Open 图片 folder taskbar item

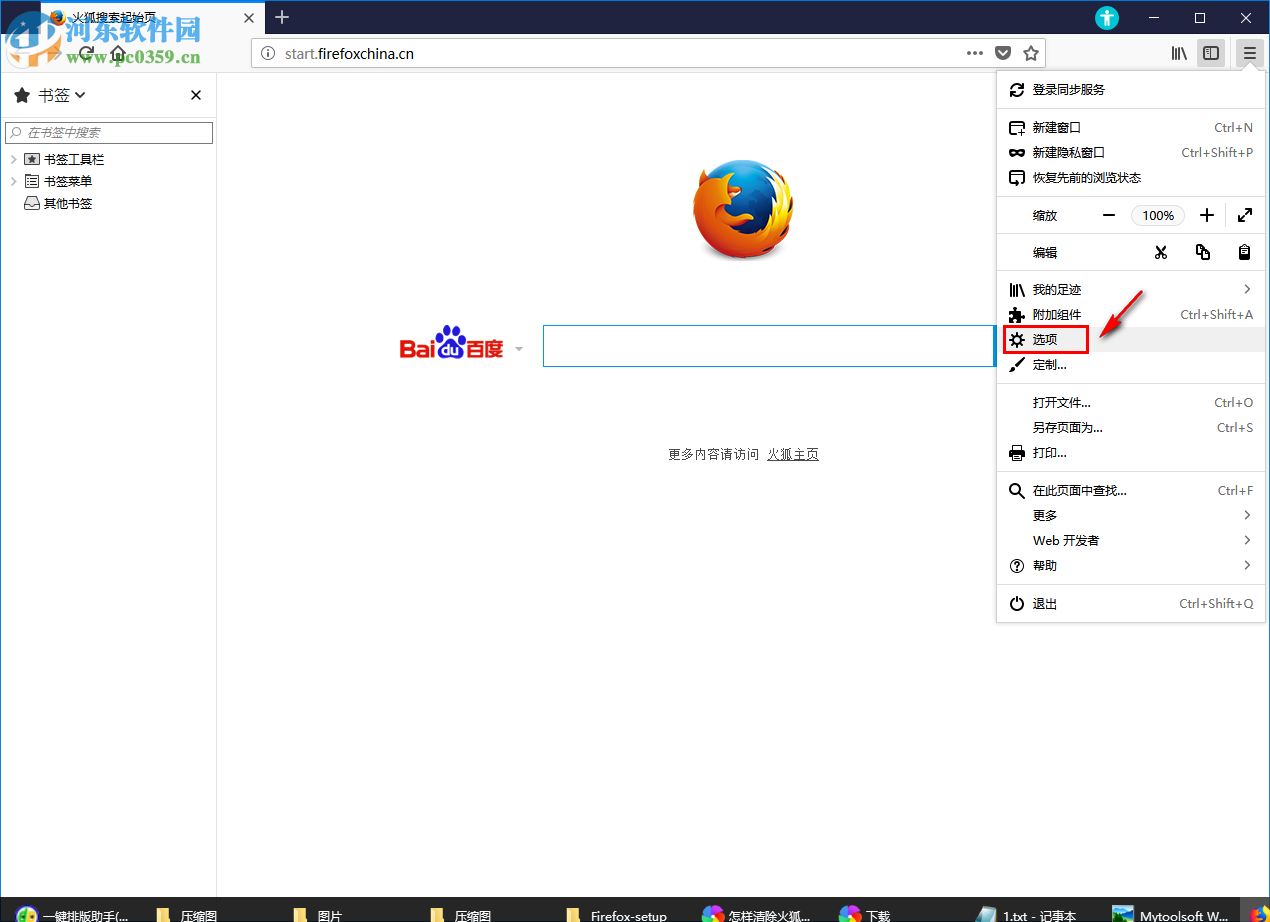(318, 914)
